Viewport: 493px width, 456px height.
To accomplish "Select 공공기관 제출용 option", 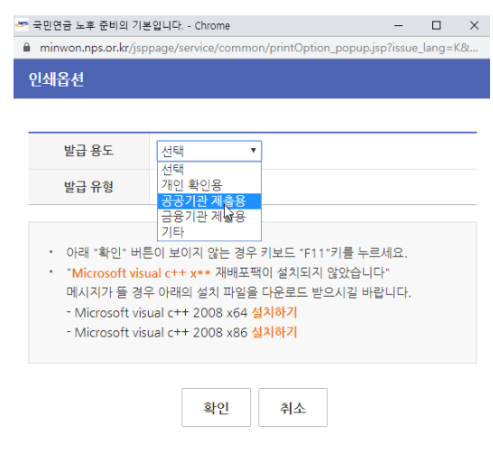I will pyautogui.click(x=209, y=201).
